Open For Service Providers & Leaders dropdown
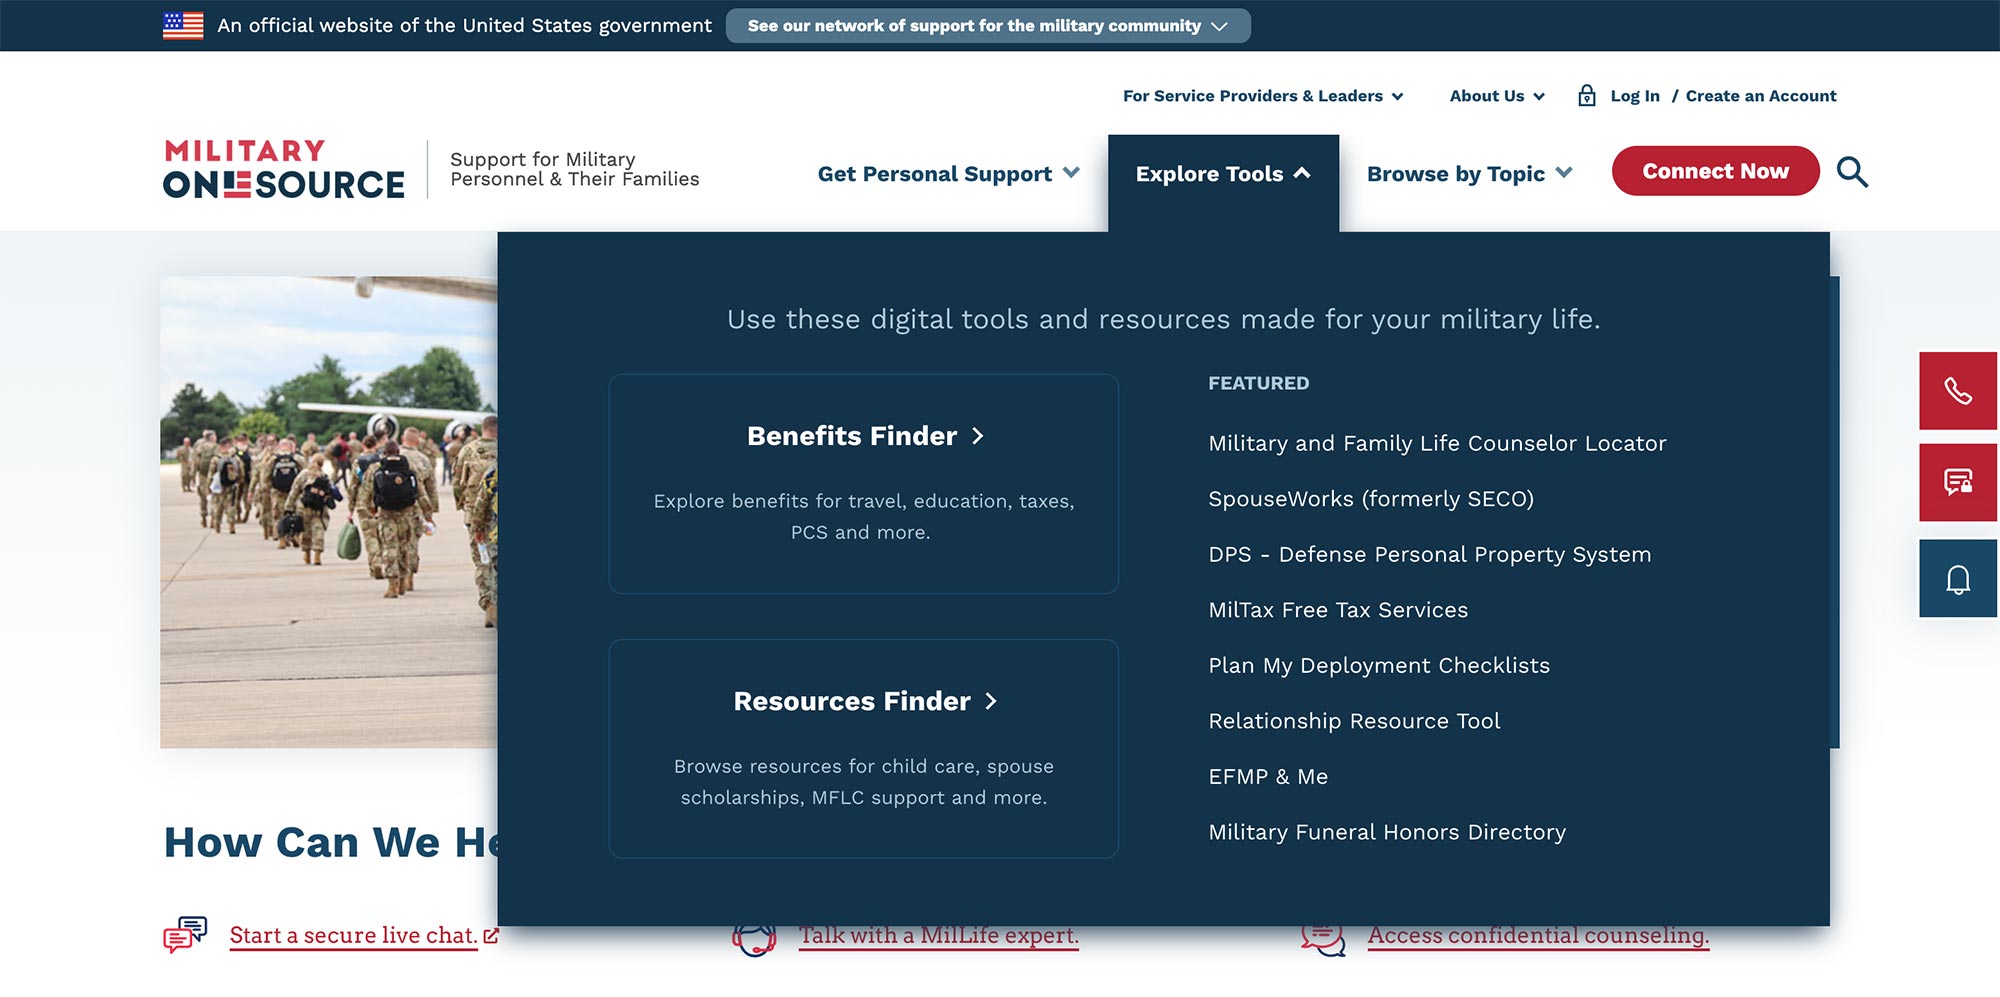 pos(1263,96)
